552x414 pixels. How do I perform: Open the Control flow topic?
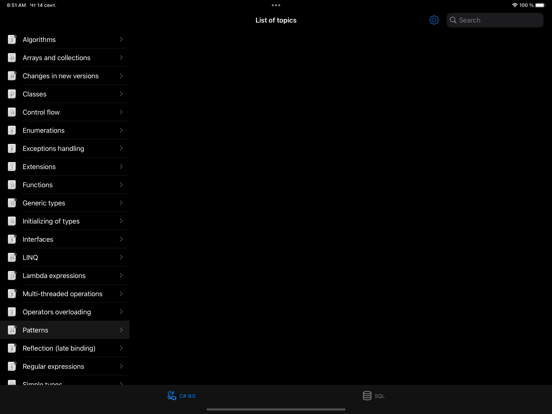point(65,112)
